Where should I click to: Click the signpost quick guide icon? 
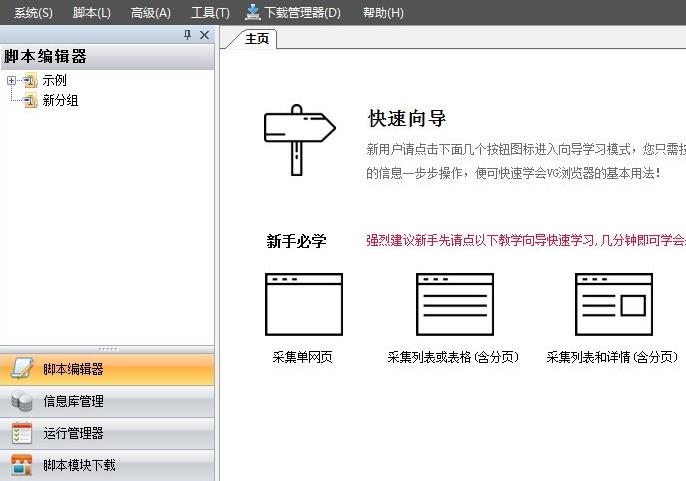coord(298,138)
